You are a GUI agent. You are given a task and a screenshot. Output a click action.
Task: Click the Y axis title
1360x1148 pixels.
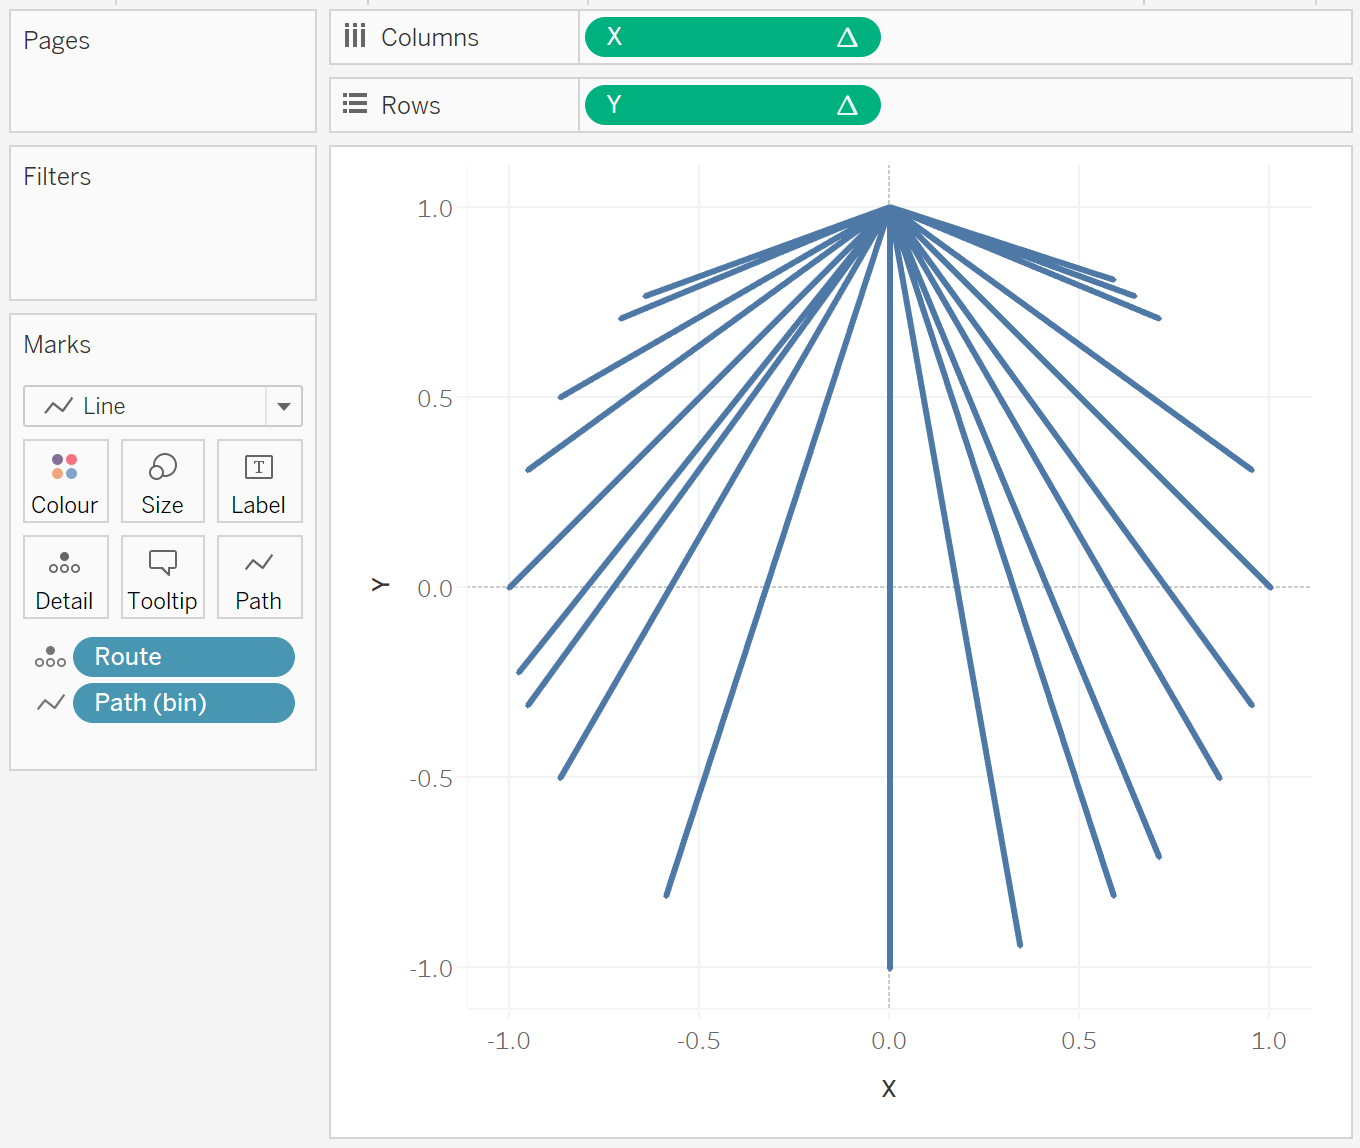(380, 584)
